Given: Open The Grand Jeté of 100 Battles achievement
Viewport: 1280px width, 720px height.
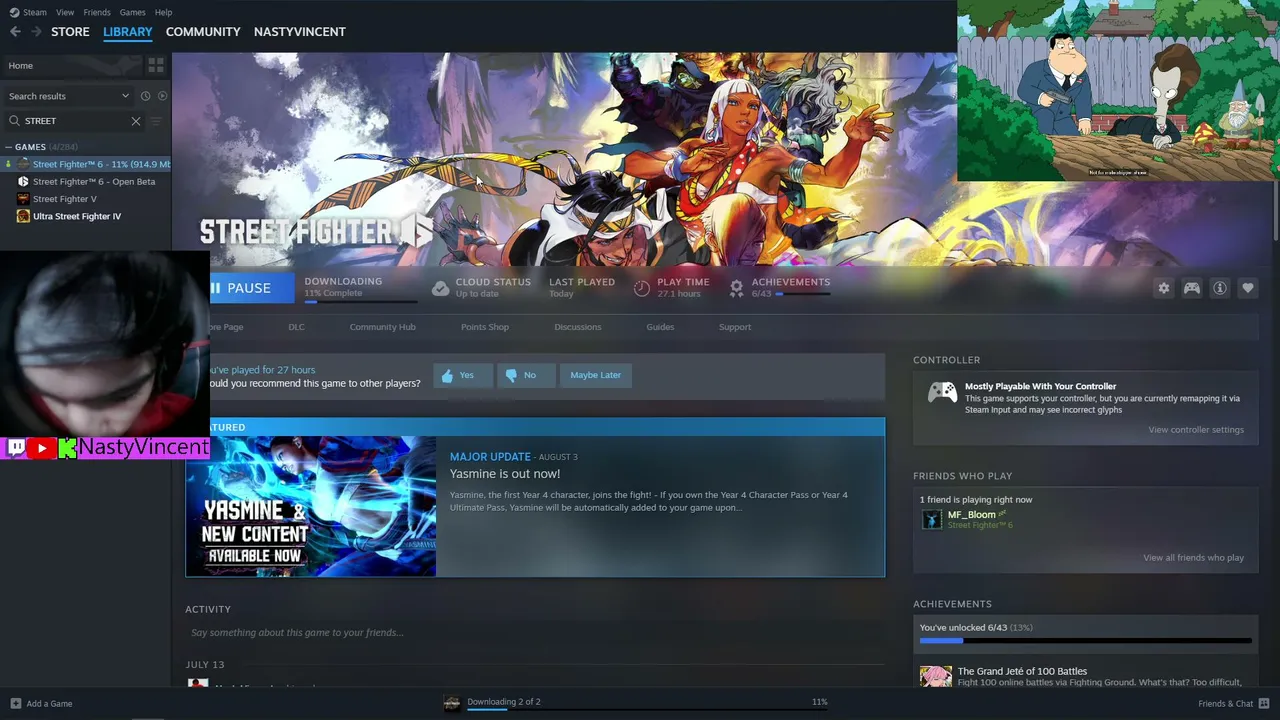Looking at the screenshot, I should (1022, 671).
